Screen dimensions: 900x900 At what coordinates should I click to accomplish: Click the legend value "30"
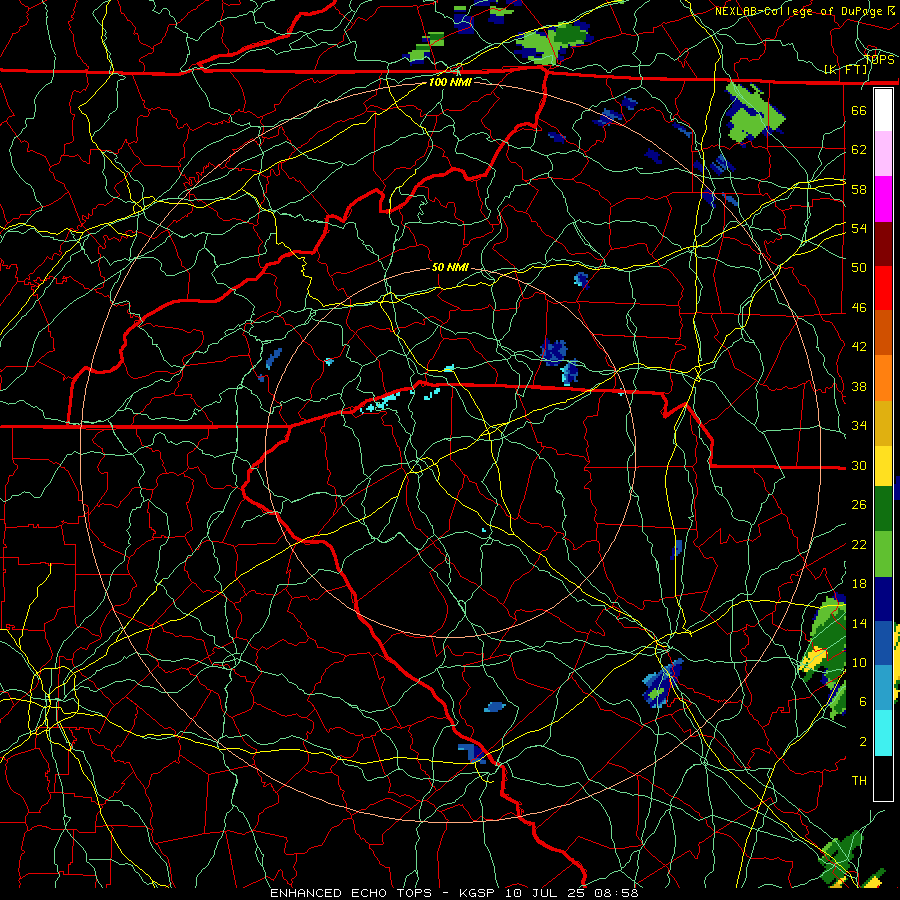point(859,465)
